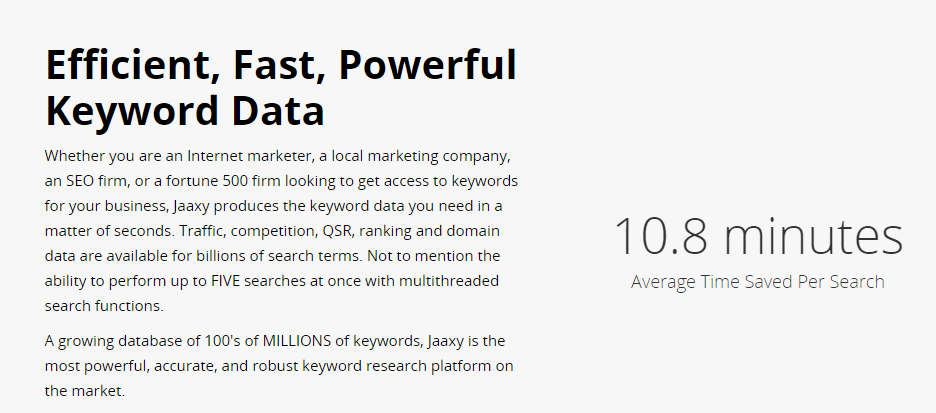Click the text 'search functions.'
936x413 pixels.
tap(104, 306)
